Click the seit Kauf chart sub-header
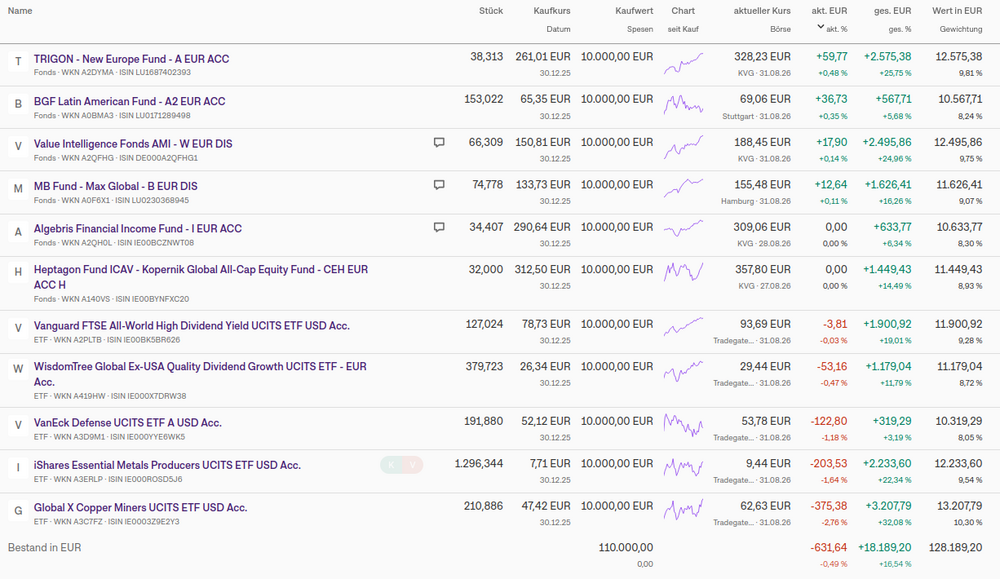Image resolution: width=1000 pixels, height=579 pixels. pos(683,29)
